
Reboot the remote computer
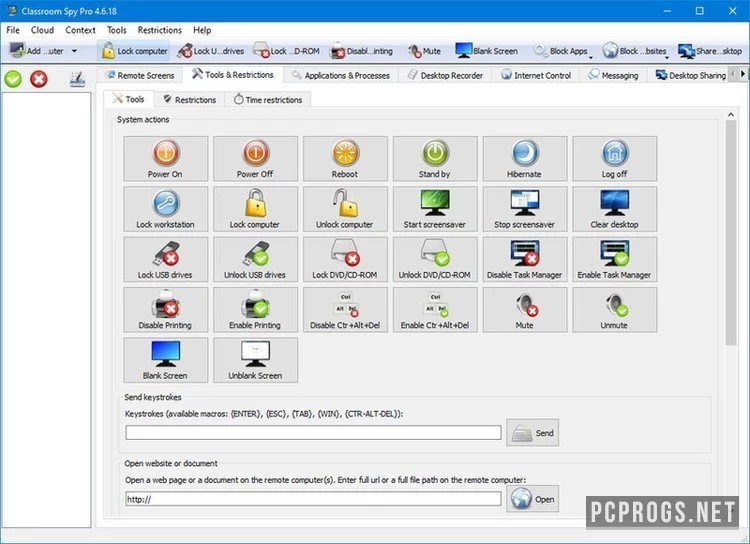(345, 159)
